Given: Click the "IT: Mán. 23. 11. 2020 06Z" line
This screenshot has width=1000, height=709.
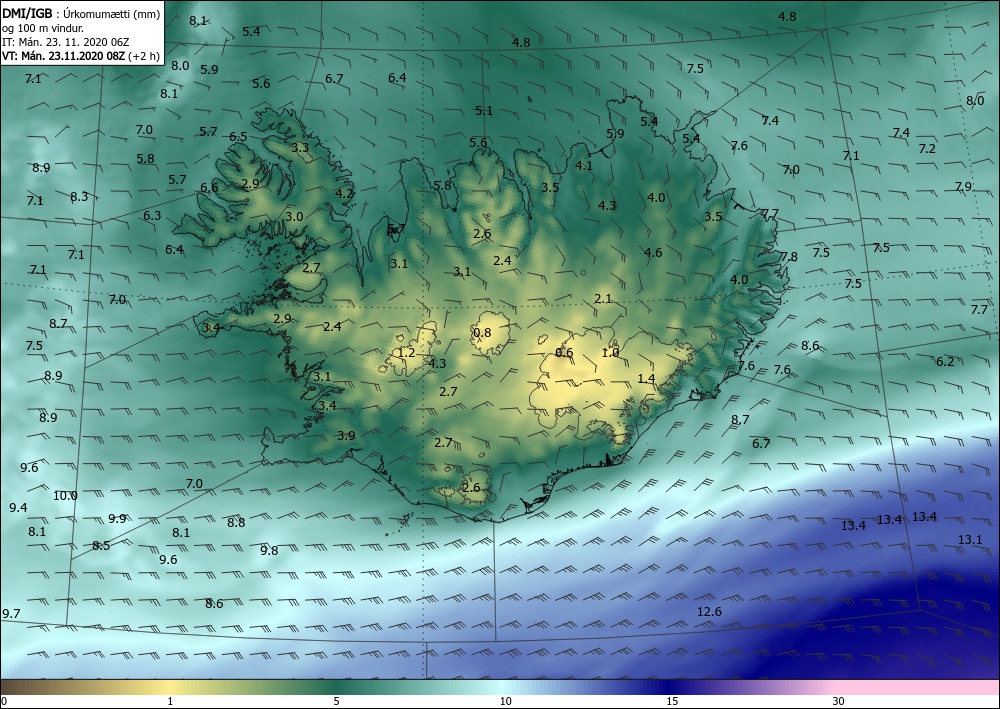Looking at the screenshot, I should point(66,42).
